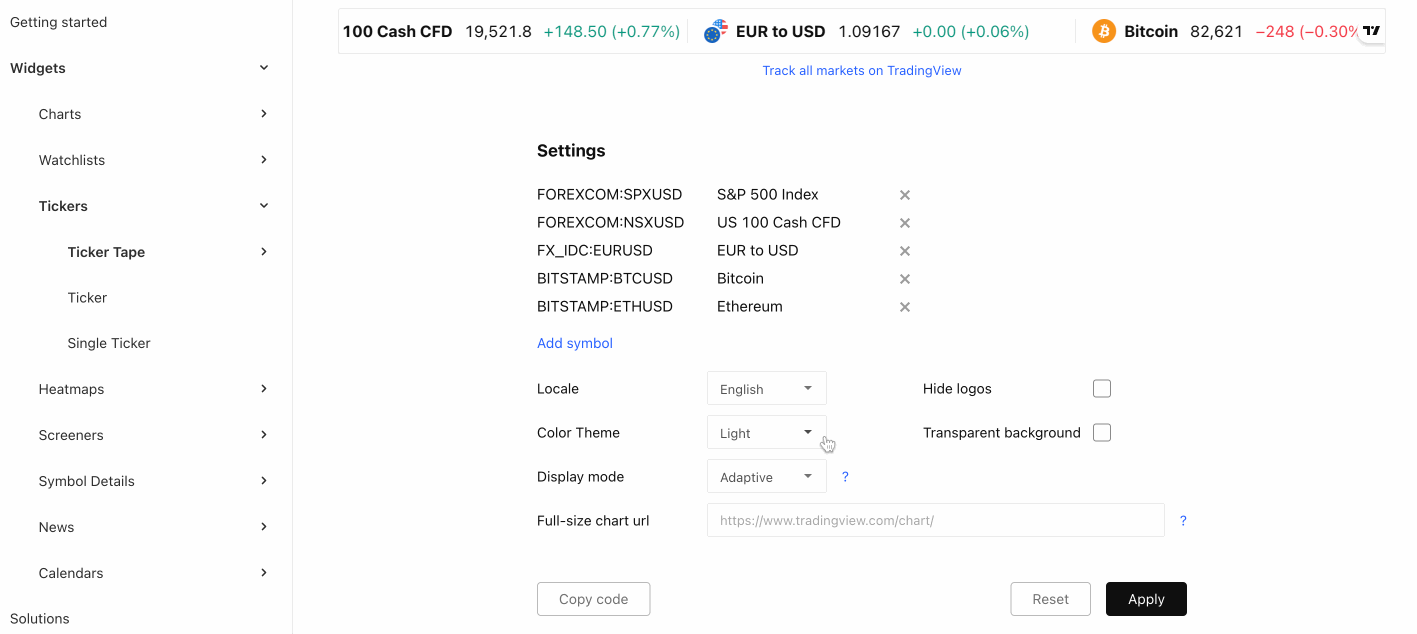This screenshot has height=634, width=1417.
Task: Click the Add symbol link
Action: (x=575, y=343)
